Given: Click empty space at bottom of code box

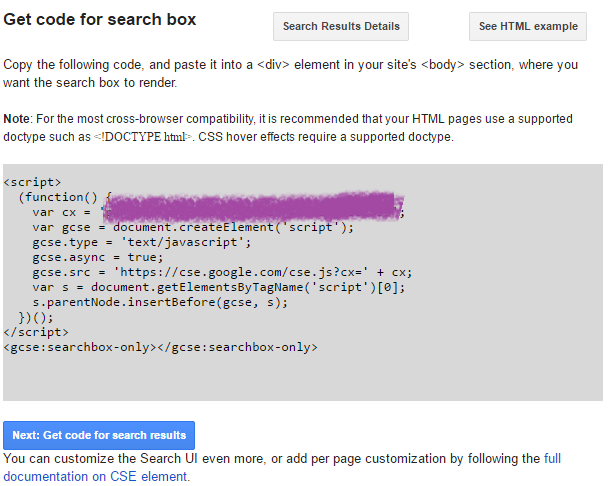Looking at the screenshot, I should tap(300, 380).
